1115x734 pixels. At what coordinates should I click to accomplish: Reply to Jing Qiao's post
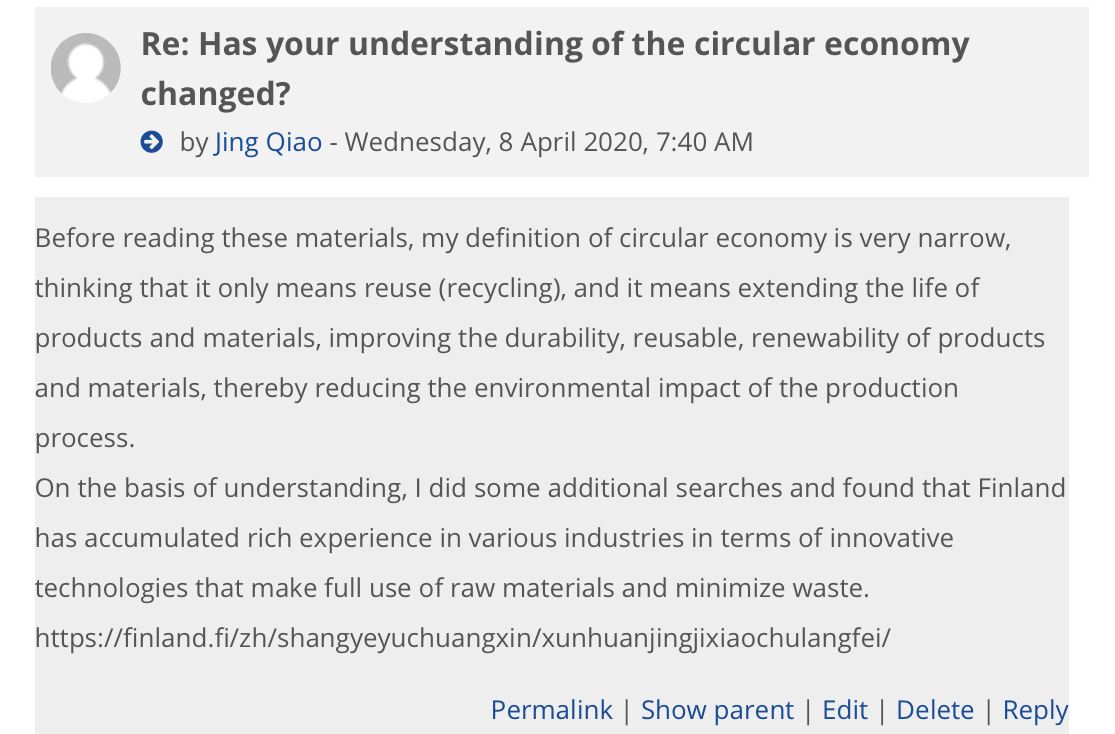coord(1035,710)
